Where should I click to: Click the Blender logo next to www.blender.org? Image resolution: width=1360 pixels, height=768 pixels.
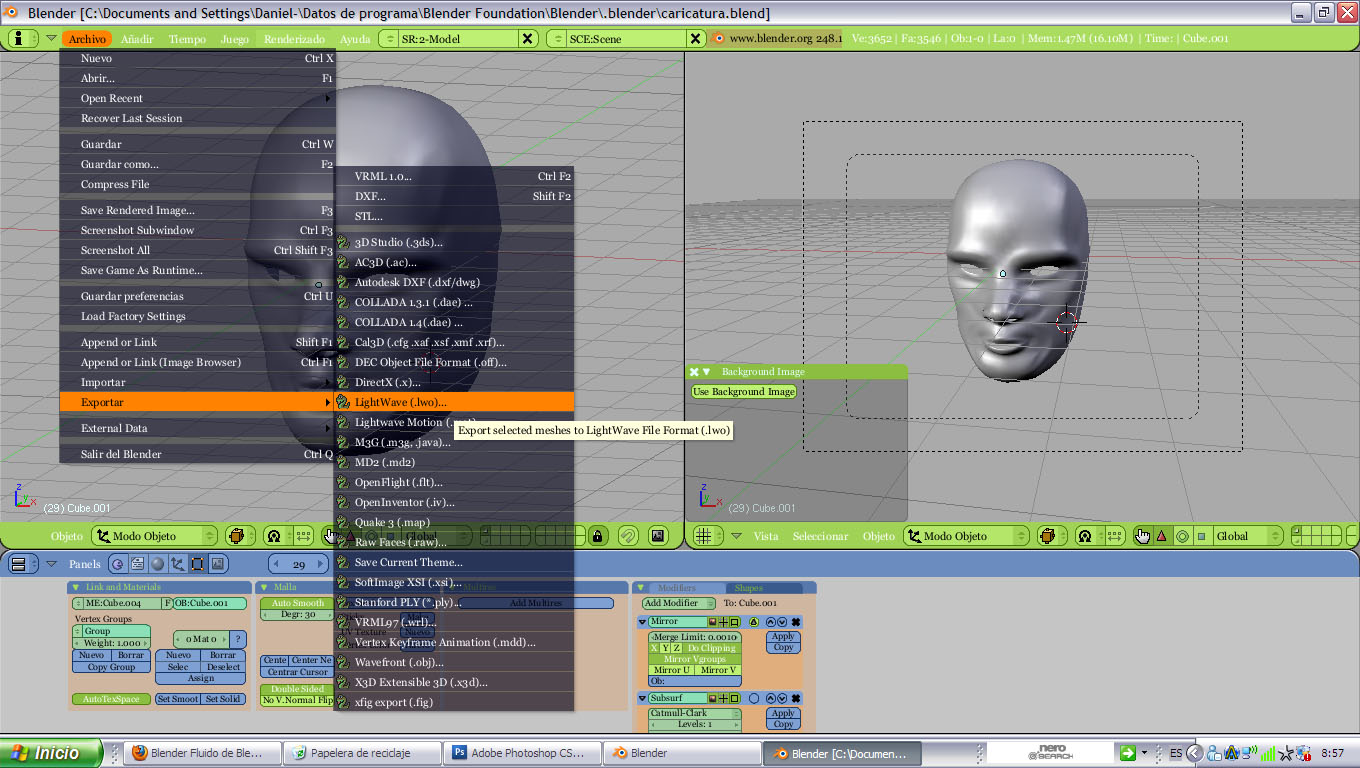pos(719,39)
